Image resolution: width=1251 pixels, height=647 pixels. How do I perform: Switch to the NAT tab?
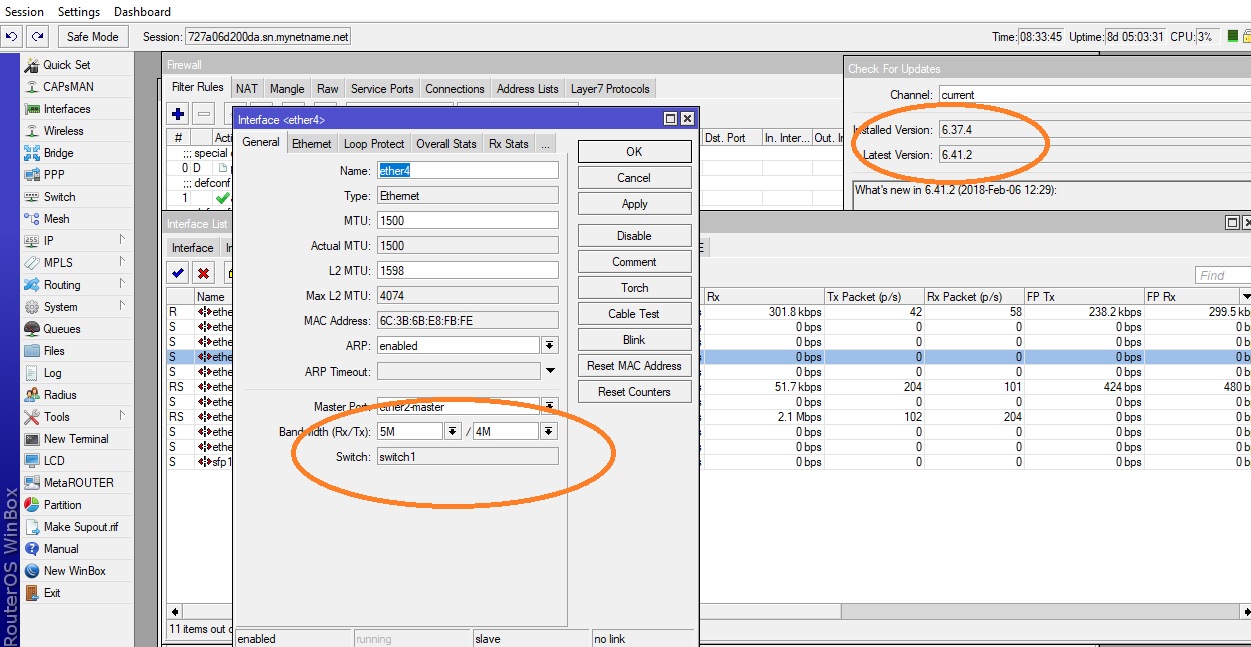(x=246, y=89)
